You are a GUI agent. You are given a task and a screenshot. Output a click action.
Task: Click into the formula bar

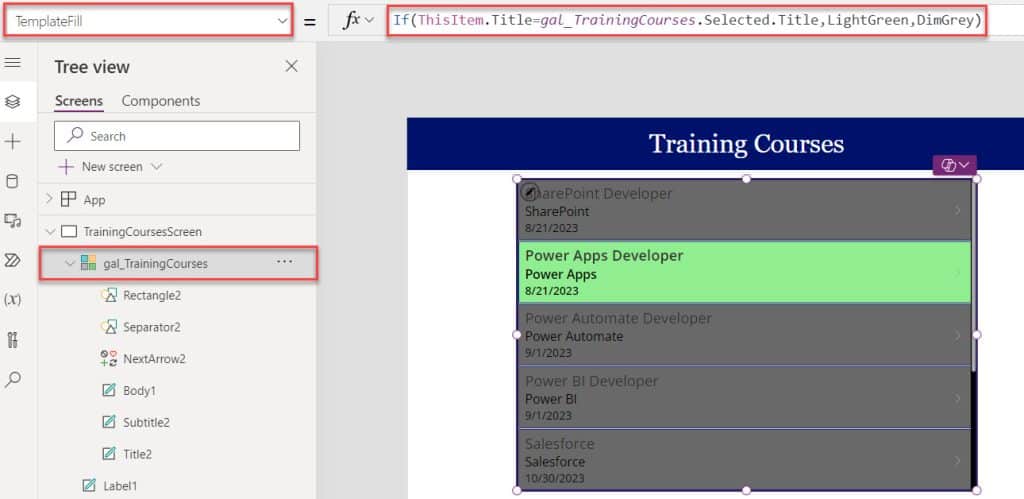coord(687,21)
